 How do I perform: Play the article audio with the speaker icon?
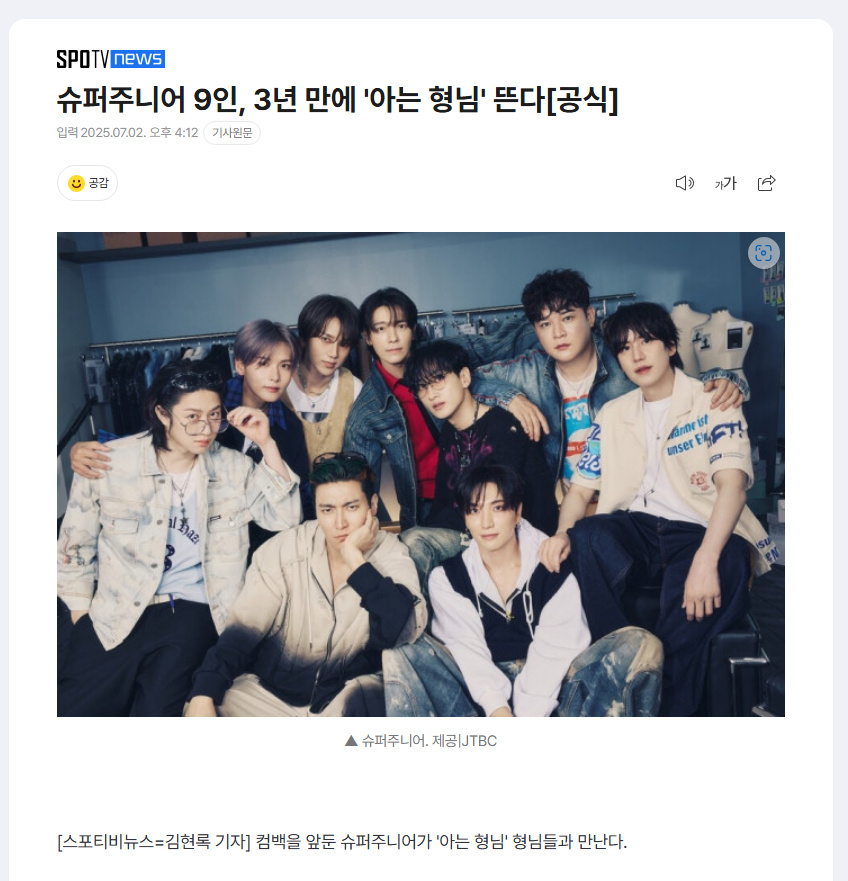[x=684, y=183]
